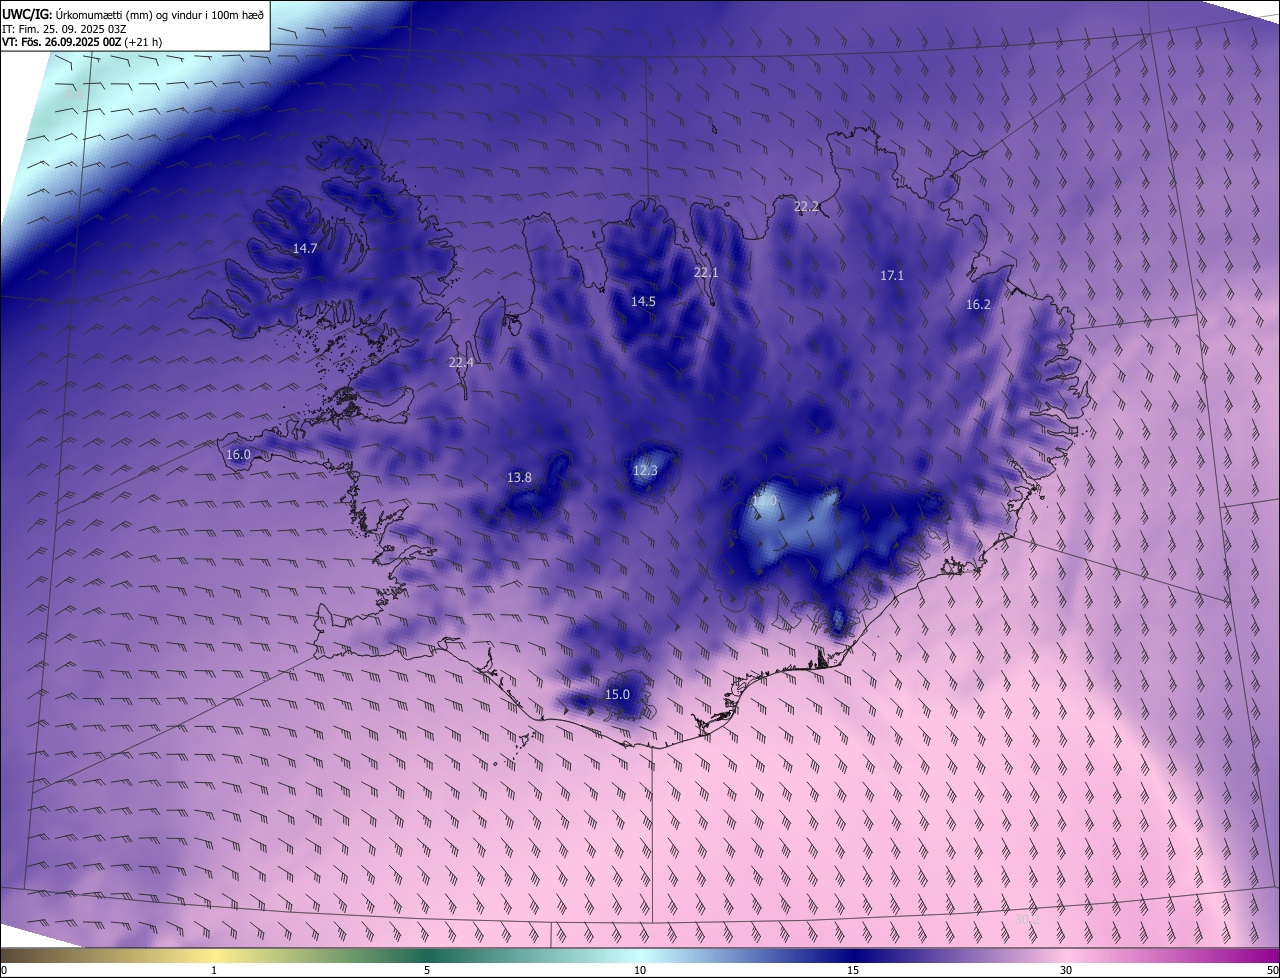This screenshot has width=1280, height=978.
Task: Click the 22.2 value on the north coast
Action: tap(806, 206)
